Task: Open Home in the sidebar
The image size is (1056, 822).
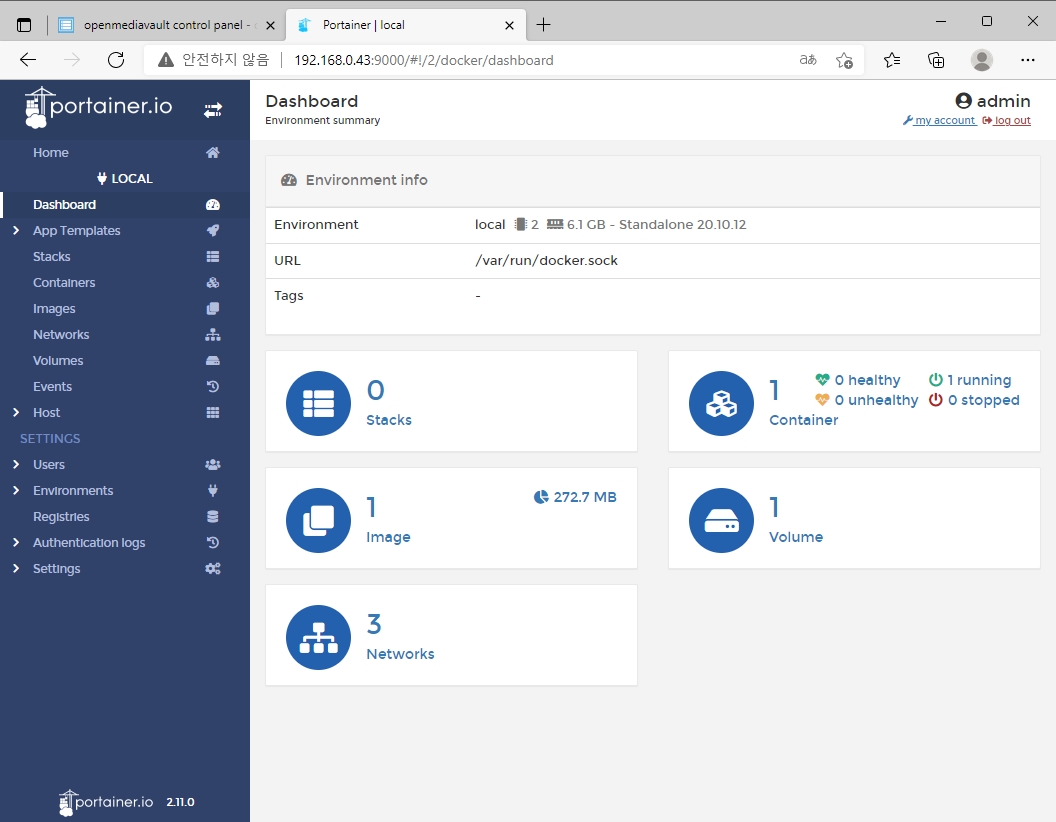Action: coord(51,153)
